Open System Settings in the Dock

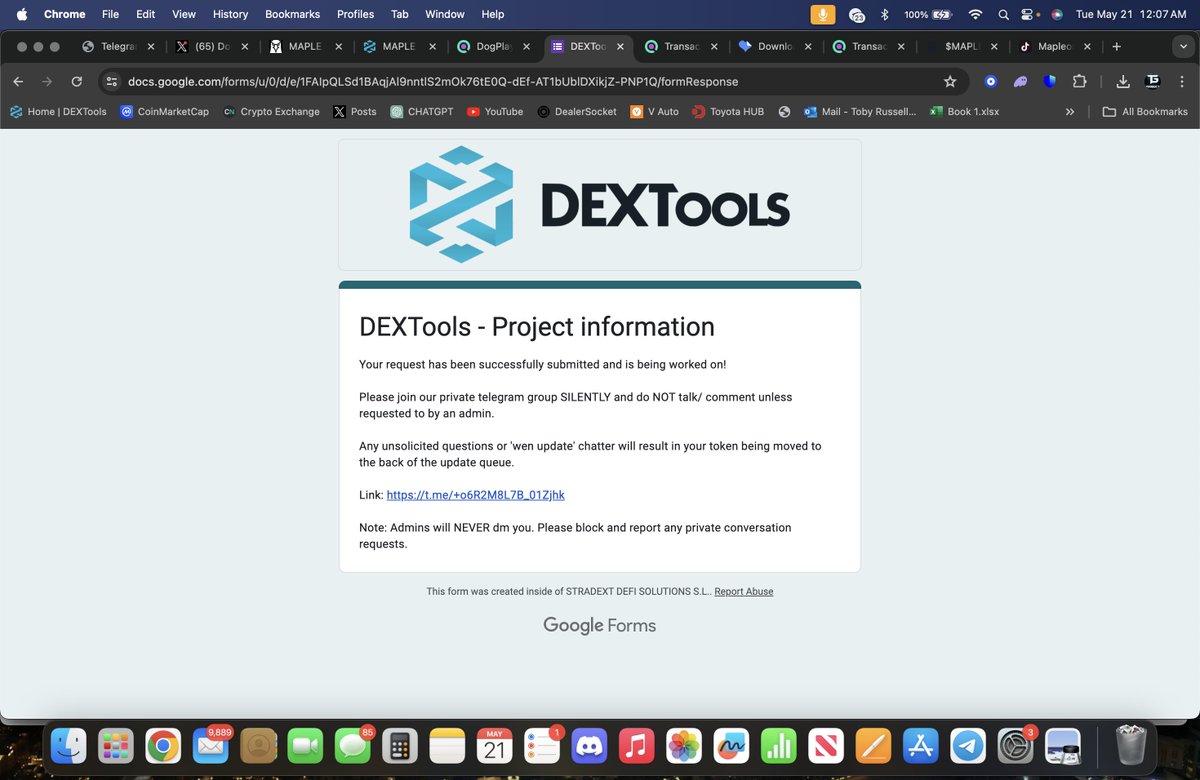(x=1015, y=746)
